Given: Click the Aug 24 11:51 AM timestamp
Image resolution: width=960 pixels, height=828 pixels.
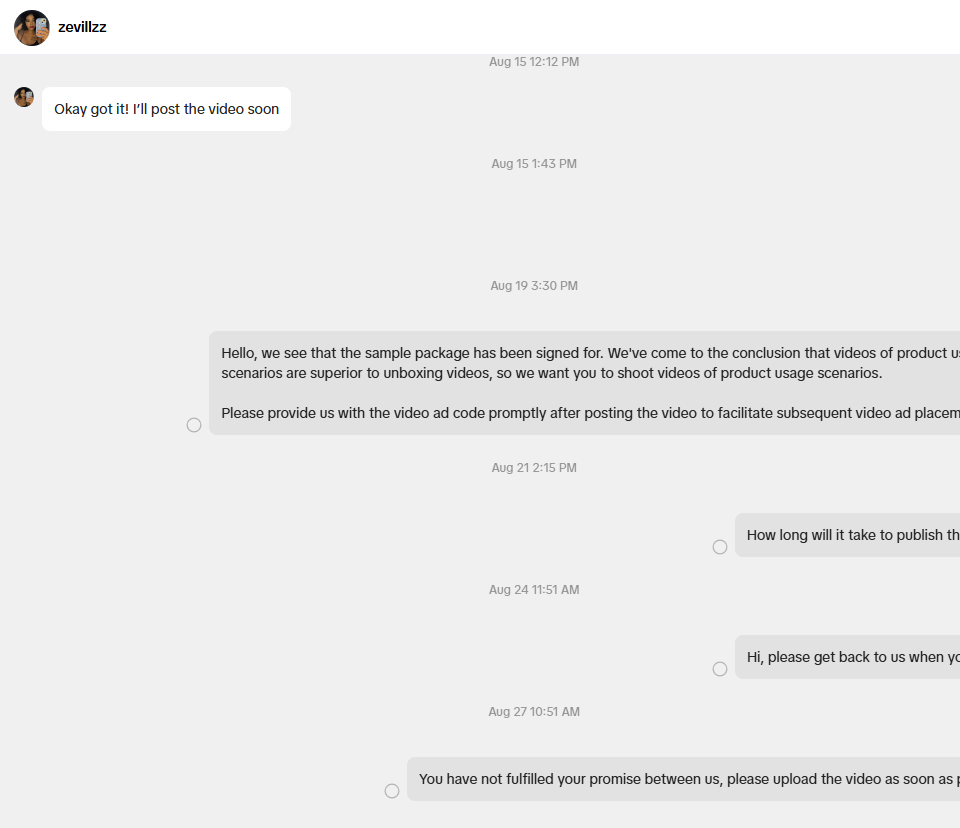Looking at the screenshot, I should click(534, 590).
